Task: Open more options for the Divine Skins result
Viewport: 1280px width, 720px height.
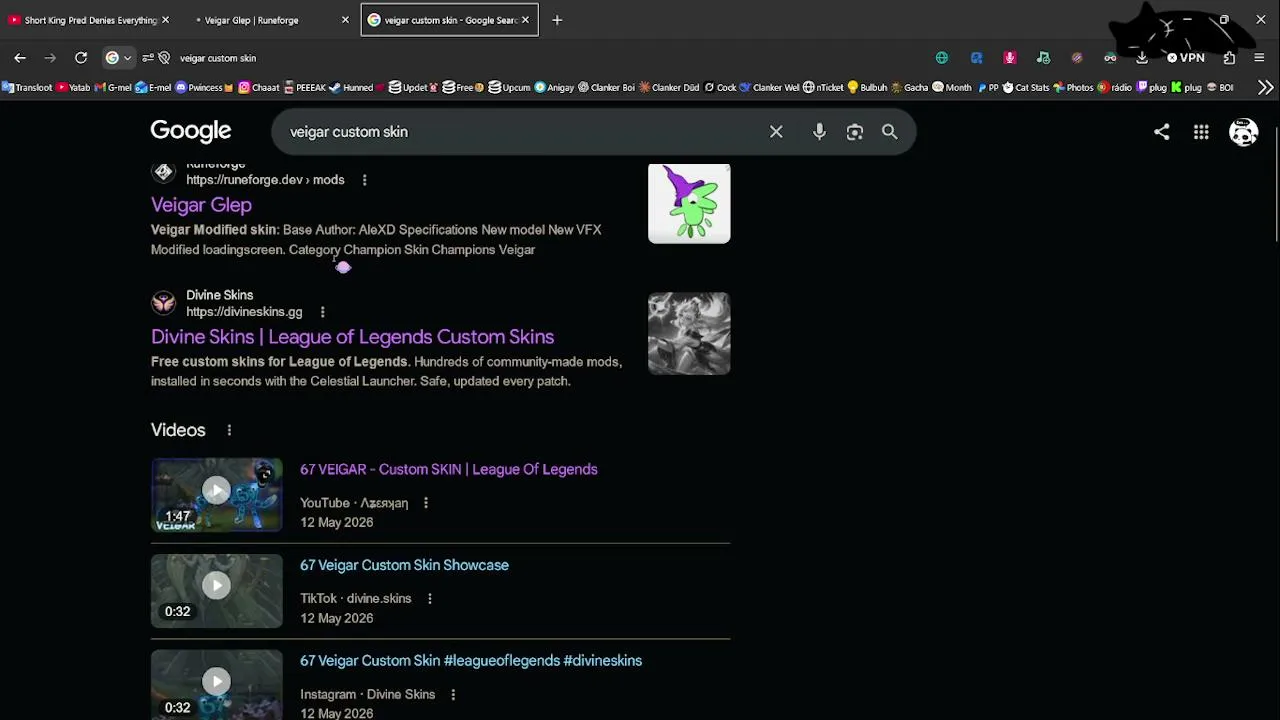Action: [322, 312]
